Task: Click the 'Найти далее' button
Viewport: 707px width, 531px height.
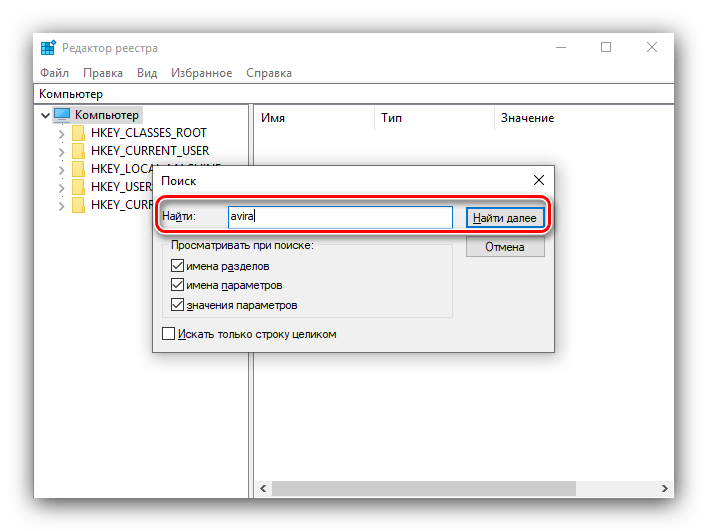Action: (x=505, y=218)
